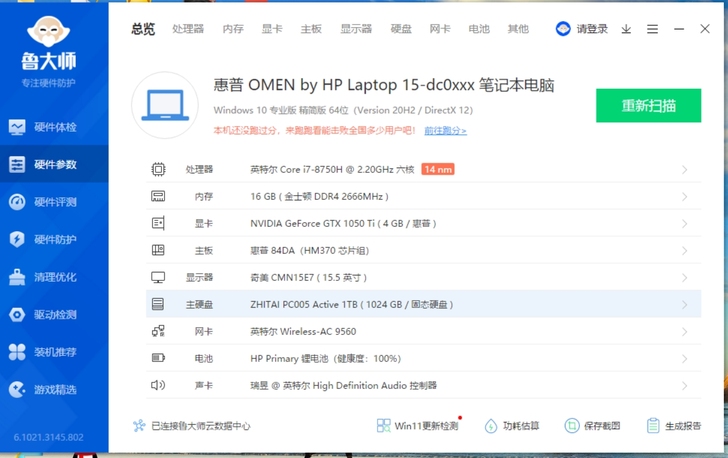Expand the 网卡 row chevron
Image resolution: width=728 pixels, height=458 pixels.
[684, 331]
